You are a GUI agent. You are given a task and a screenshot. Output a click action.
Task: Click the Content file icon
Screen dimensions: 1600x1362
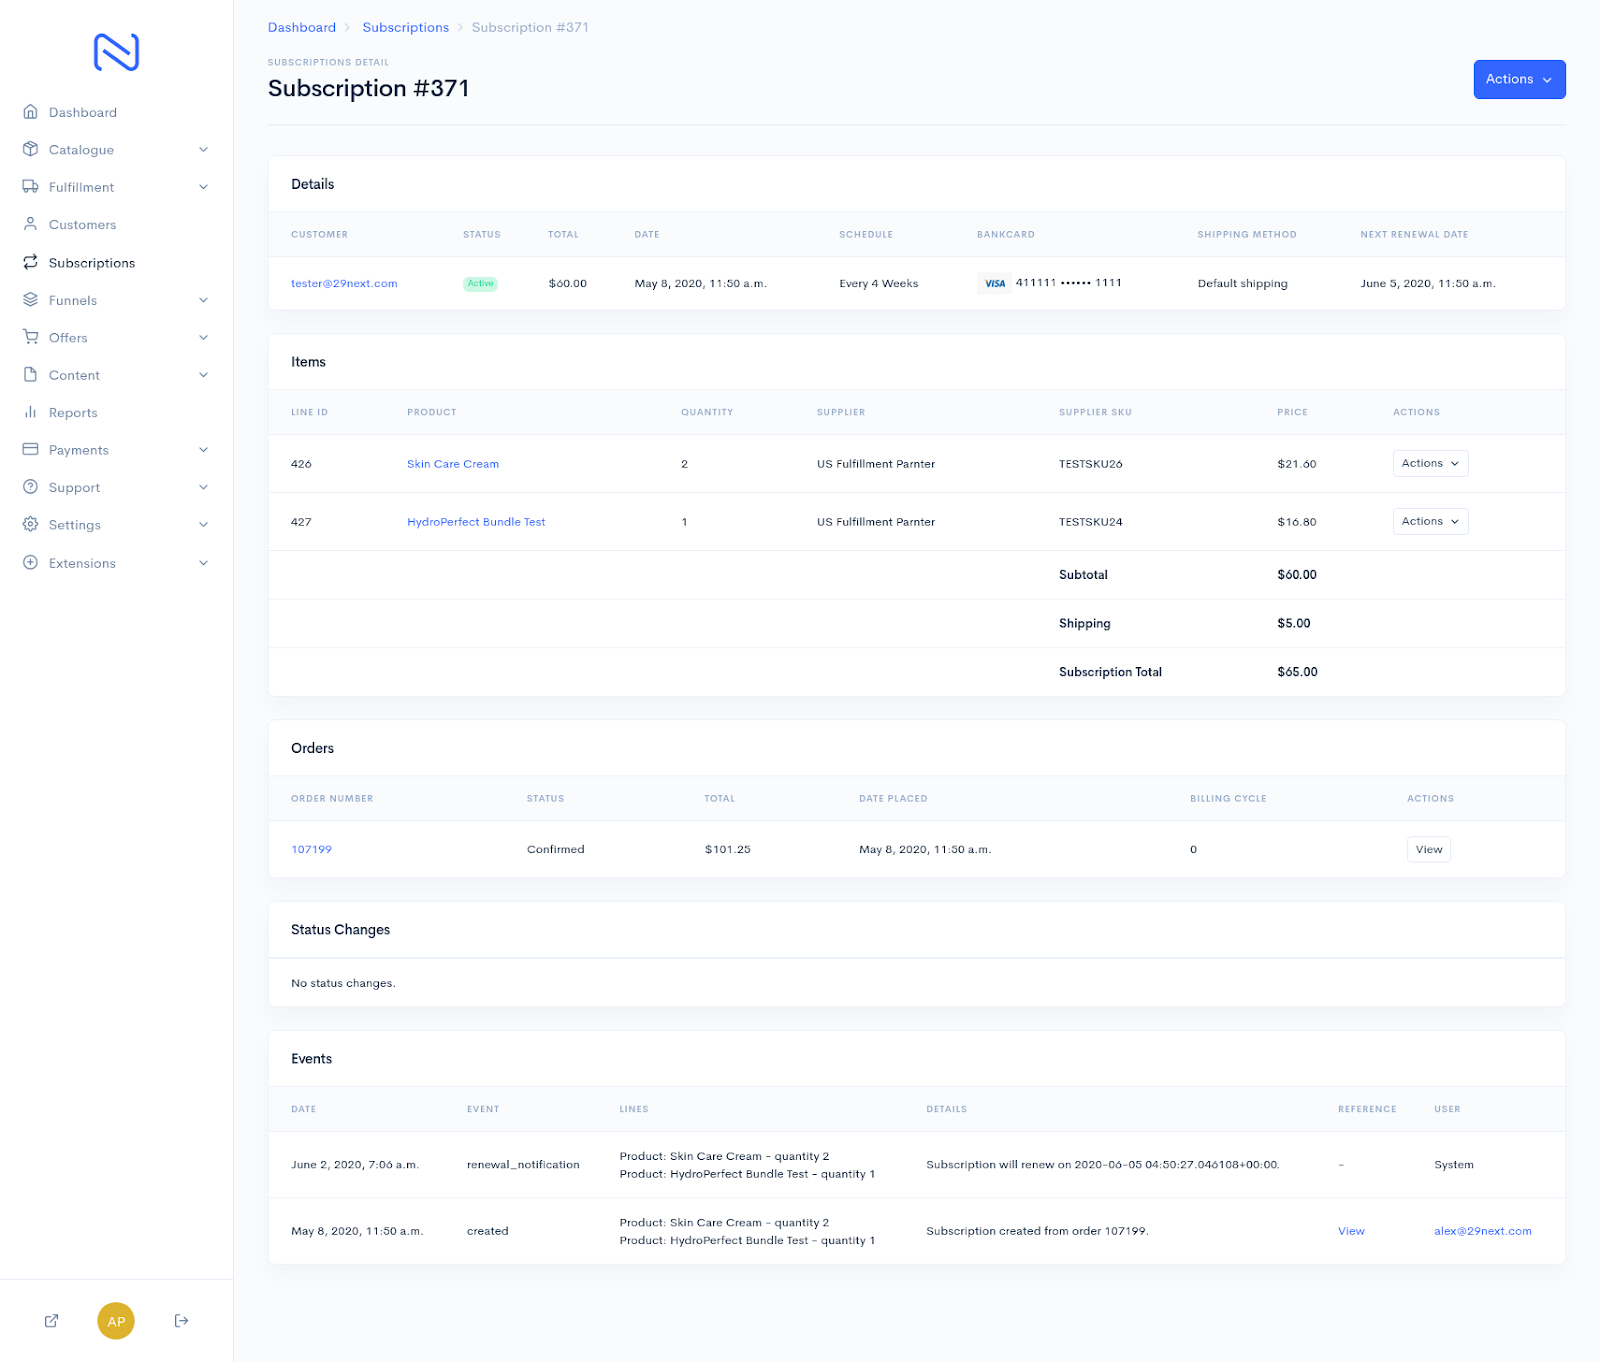[x=30, y=375]
